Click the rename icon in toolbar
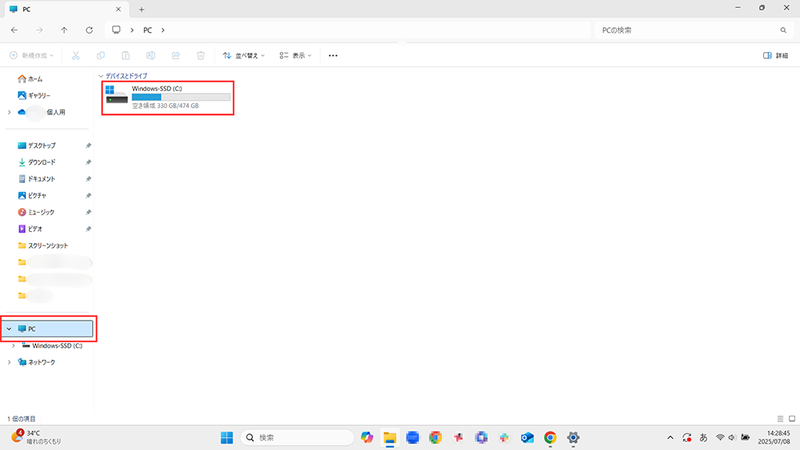This screenshot has width=800, height=450. click(x=151, y=55)
